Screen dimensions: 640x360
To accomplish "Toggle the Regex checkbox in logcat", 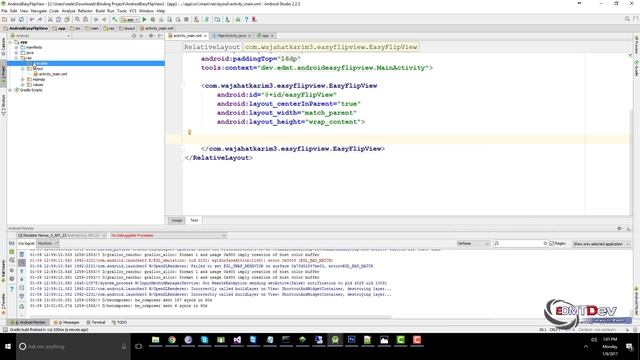I will pyautogui.click(x=552, y=244).
